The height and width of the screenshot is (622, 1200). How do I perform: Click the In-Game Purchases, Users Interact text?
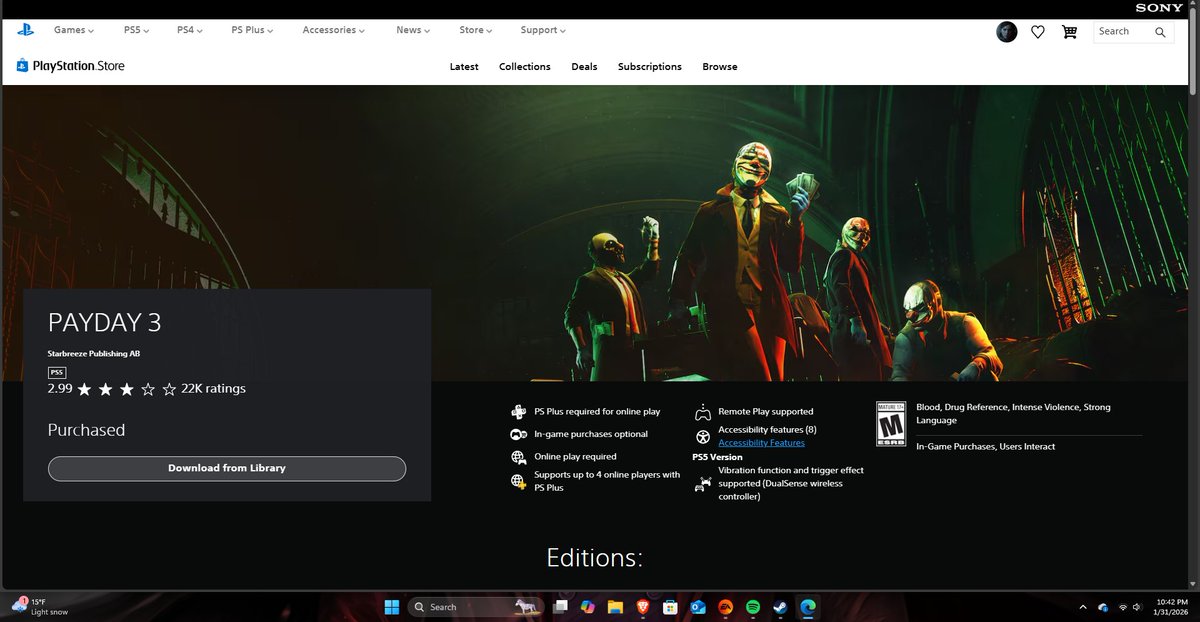(985, 447)
